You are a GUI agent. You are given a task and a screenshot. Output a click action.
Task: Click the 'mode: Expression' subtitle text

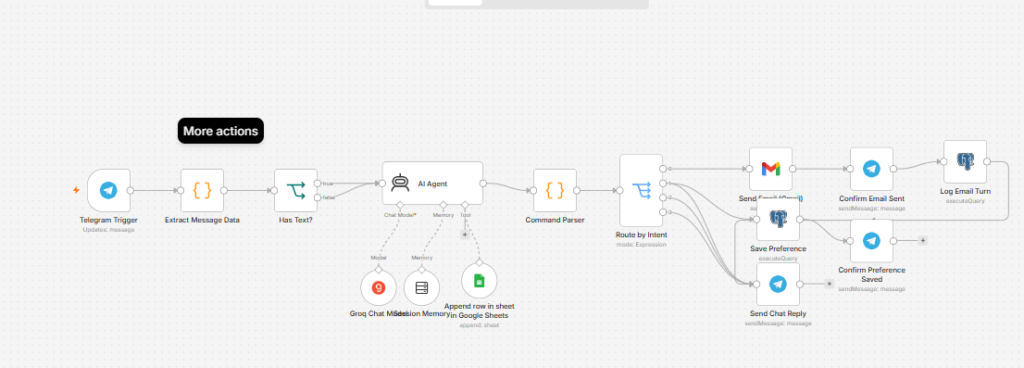coord(641,244)
